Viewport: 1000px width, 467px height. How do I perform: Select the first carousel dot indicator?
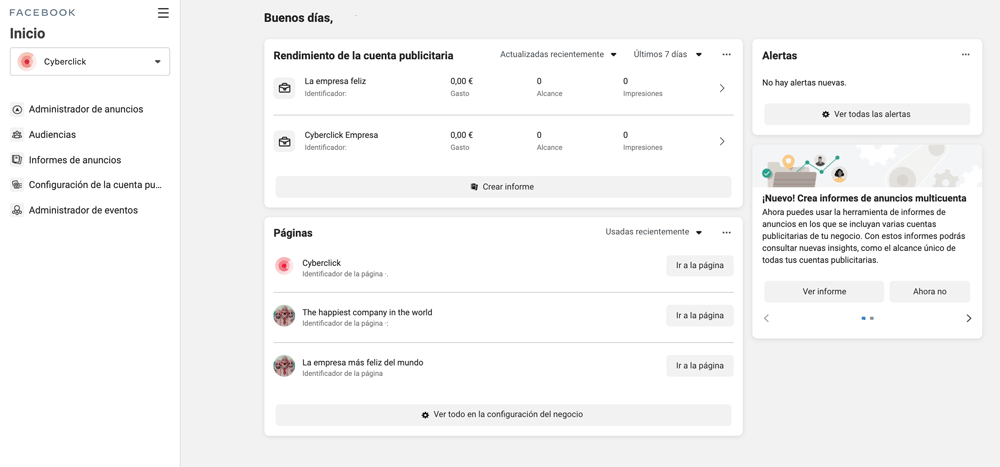click(x=864, y=318)
